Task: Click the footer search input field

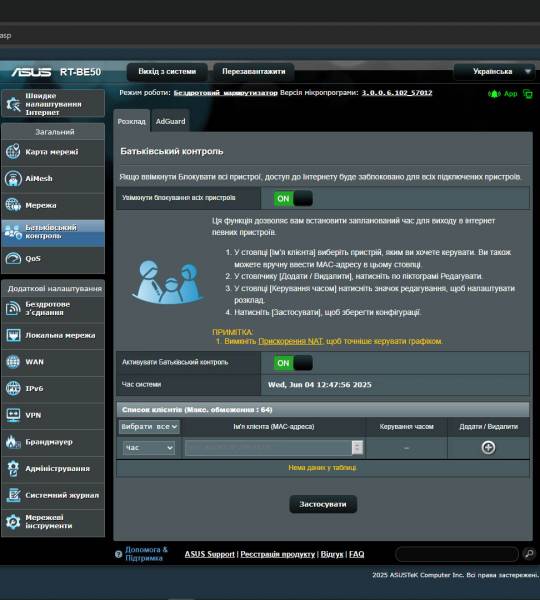Action: click(457, 554)
